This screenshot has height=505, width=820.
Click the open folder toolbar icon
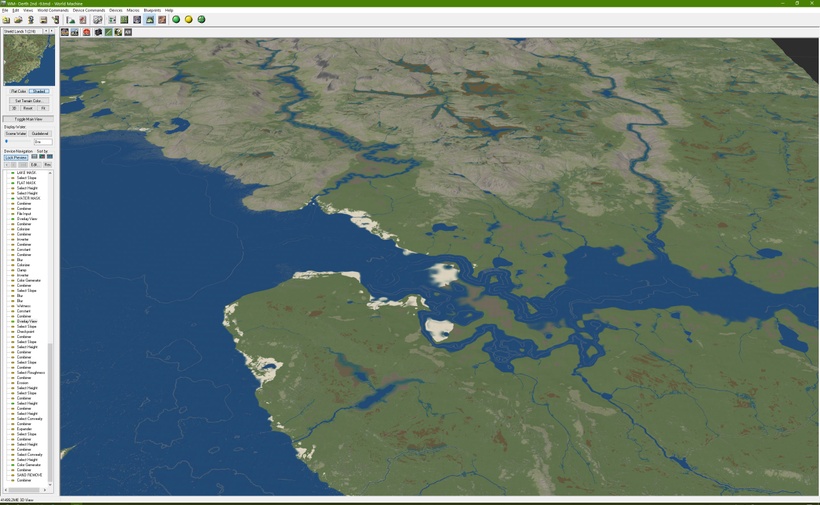point(18,19)
